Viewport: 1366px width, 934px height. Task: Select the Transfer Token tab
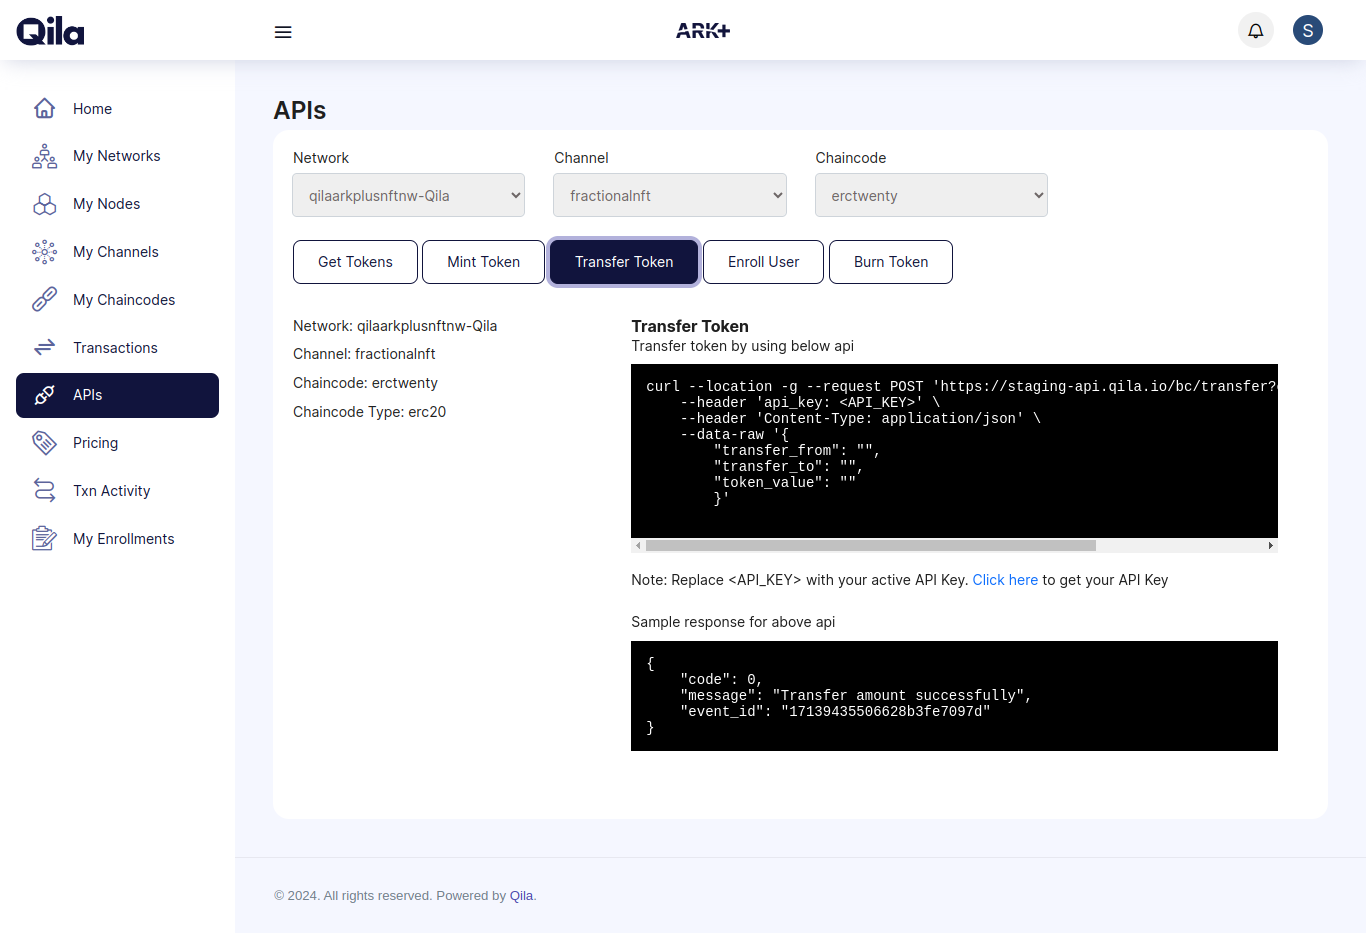tap(624, 262)
